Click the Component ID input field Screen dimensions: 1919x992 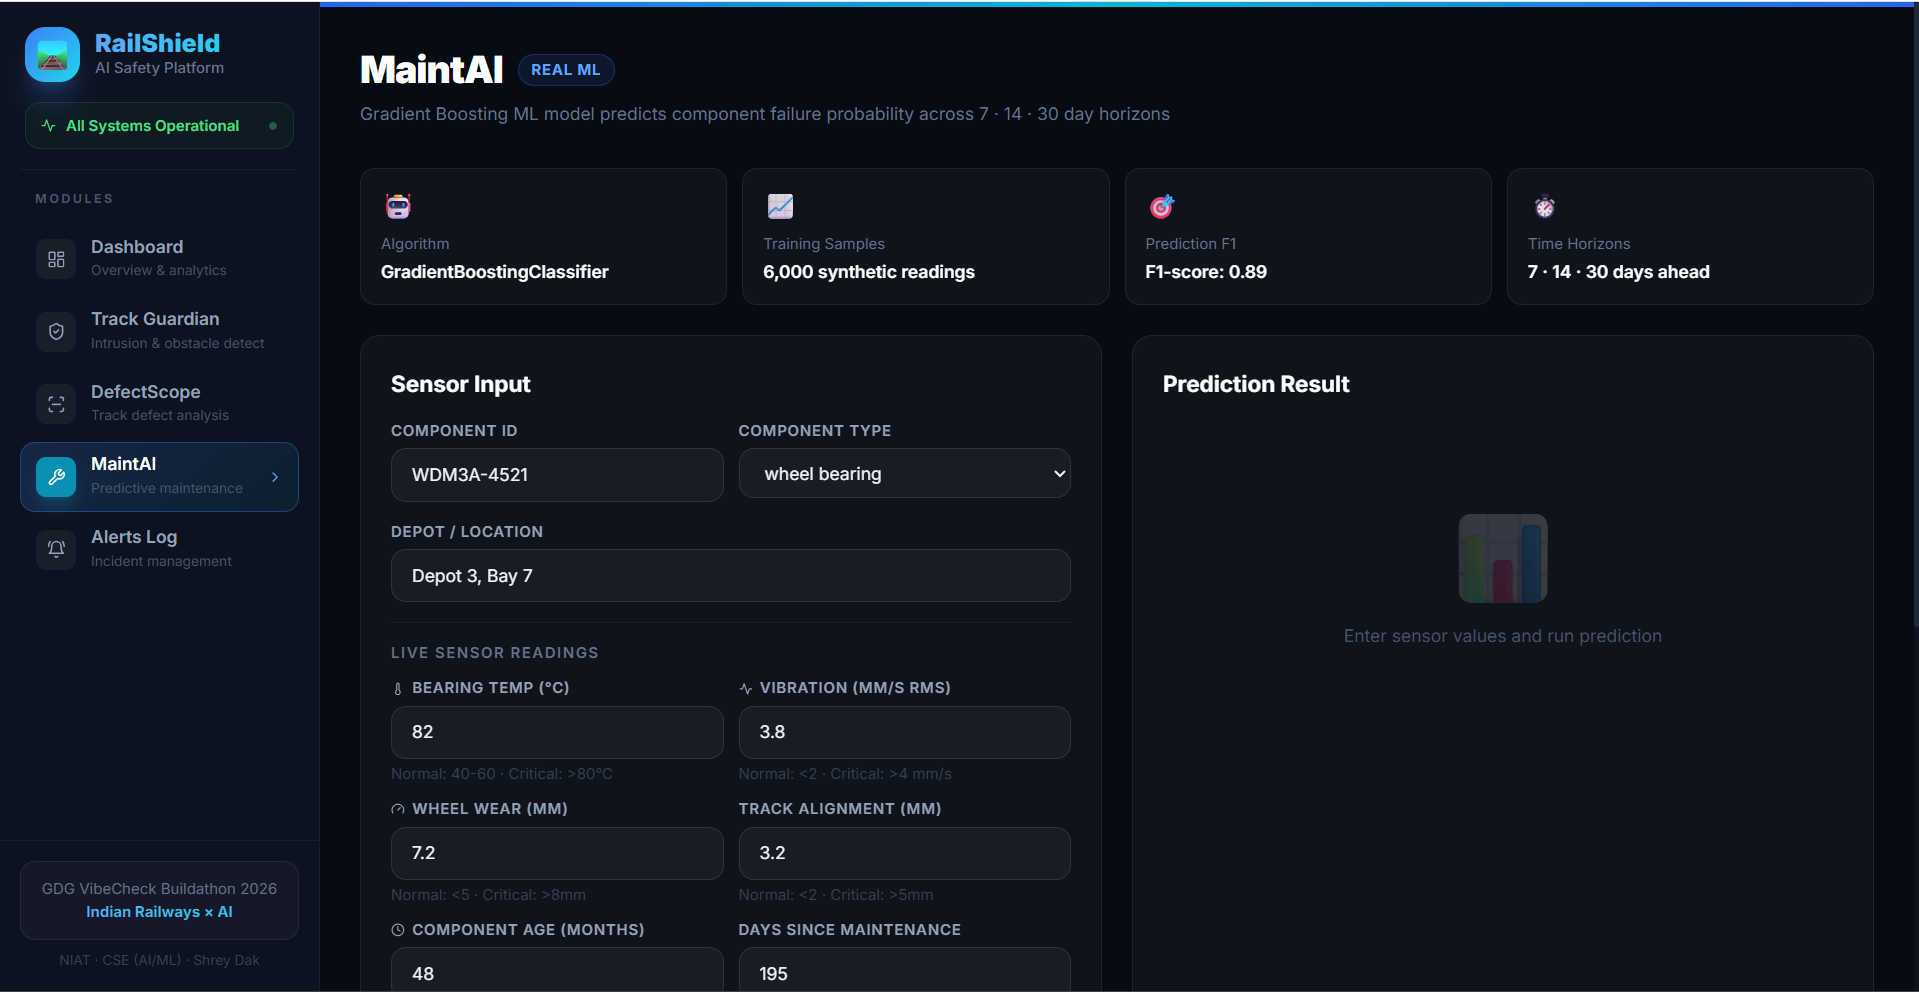click(556, 475)
